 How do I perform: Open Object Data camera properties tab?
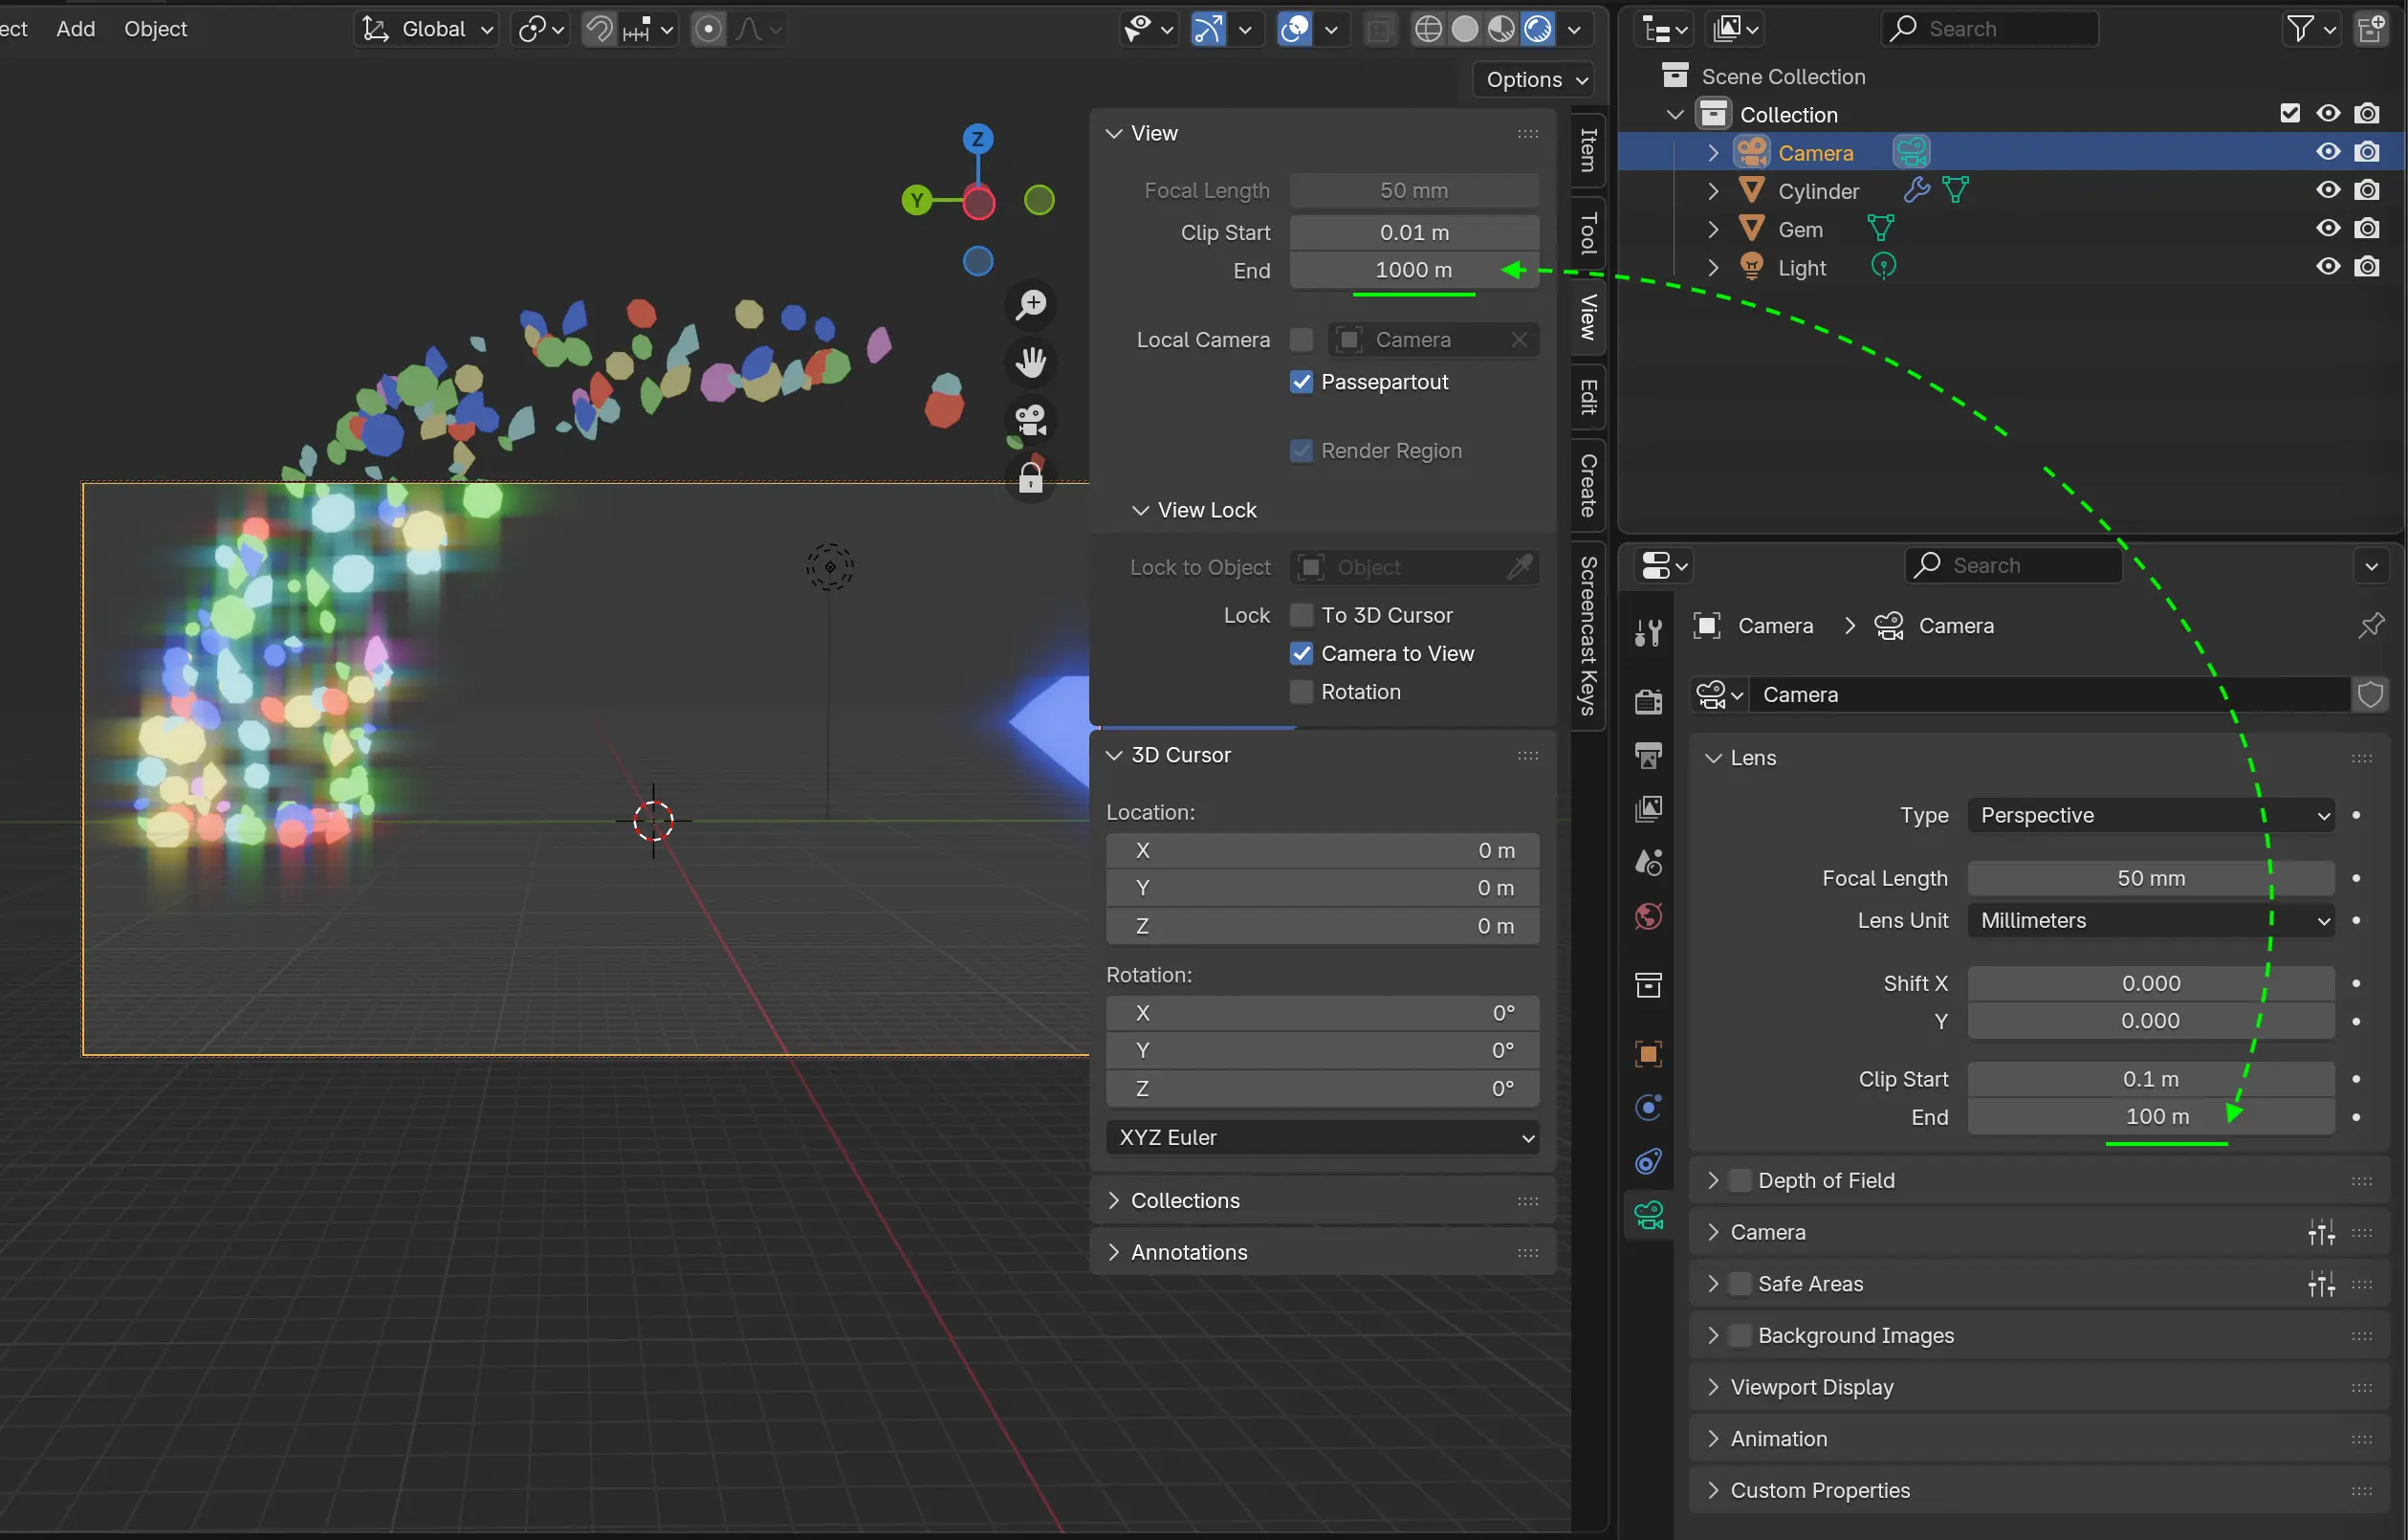(x=1649, y=1215)
